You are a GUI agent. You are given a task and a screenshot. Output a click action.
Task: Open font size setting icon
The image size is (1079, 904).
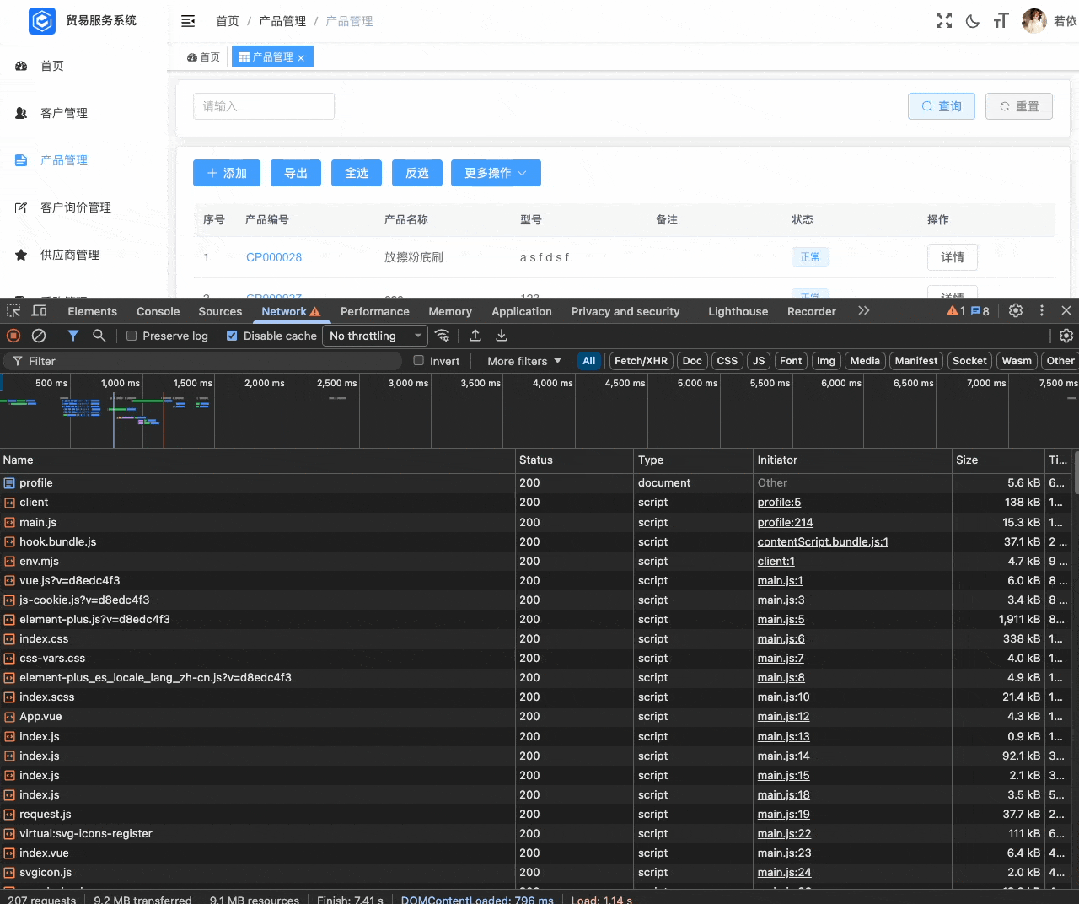(1001, 21)
